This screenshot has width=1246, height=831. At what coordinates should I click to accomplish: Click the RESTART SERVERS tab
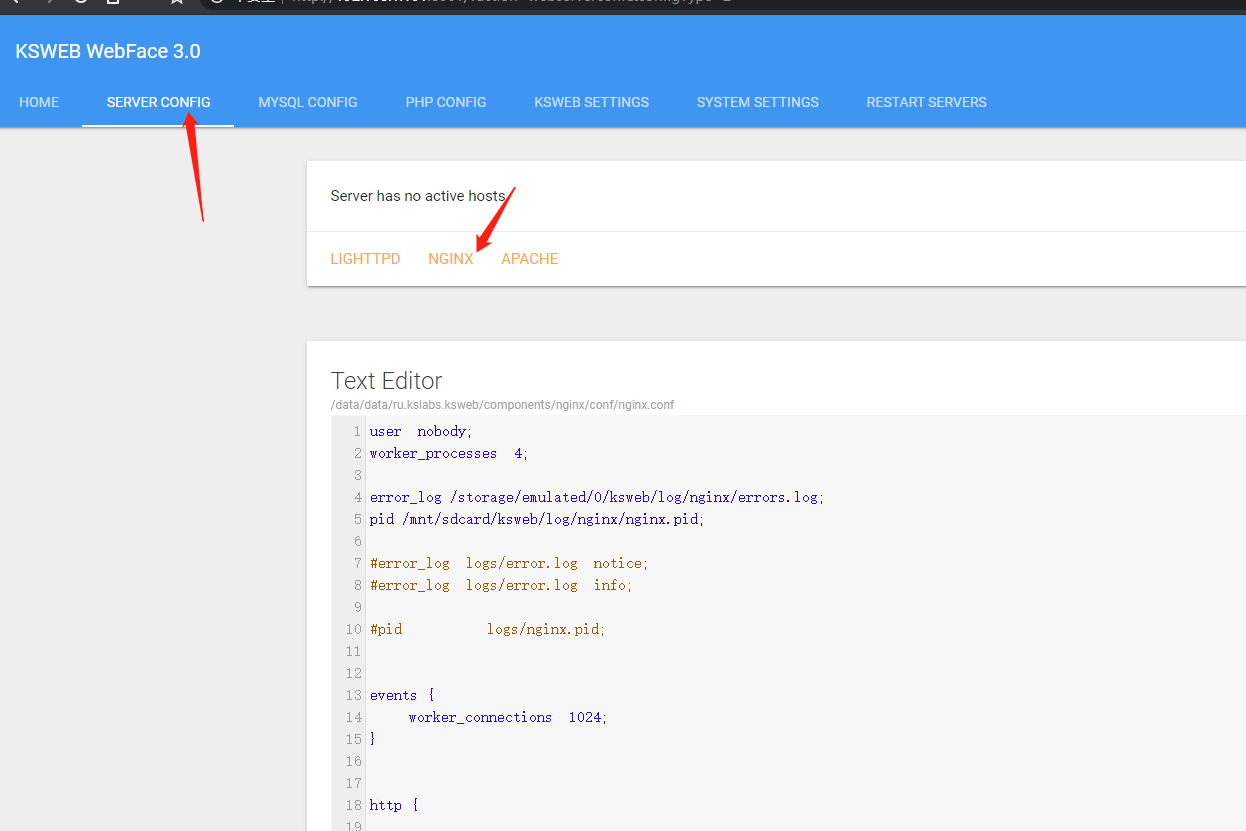926,102
